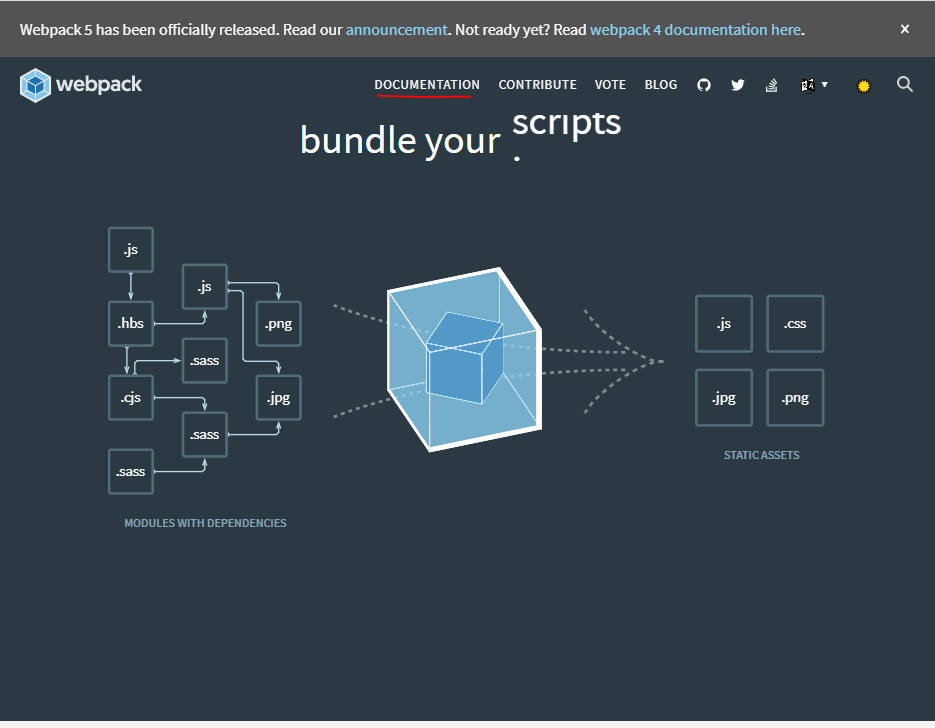Open the DOCUMENTATION nav item

pos(427,85)
